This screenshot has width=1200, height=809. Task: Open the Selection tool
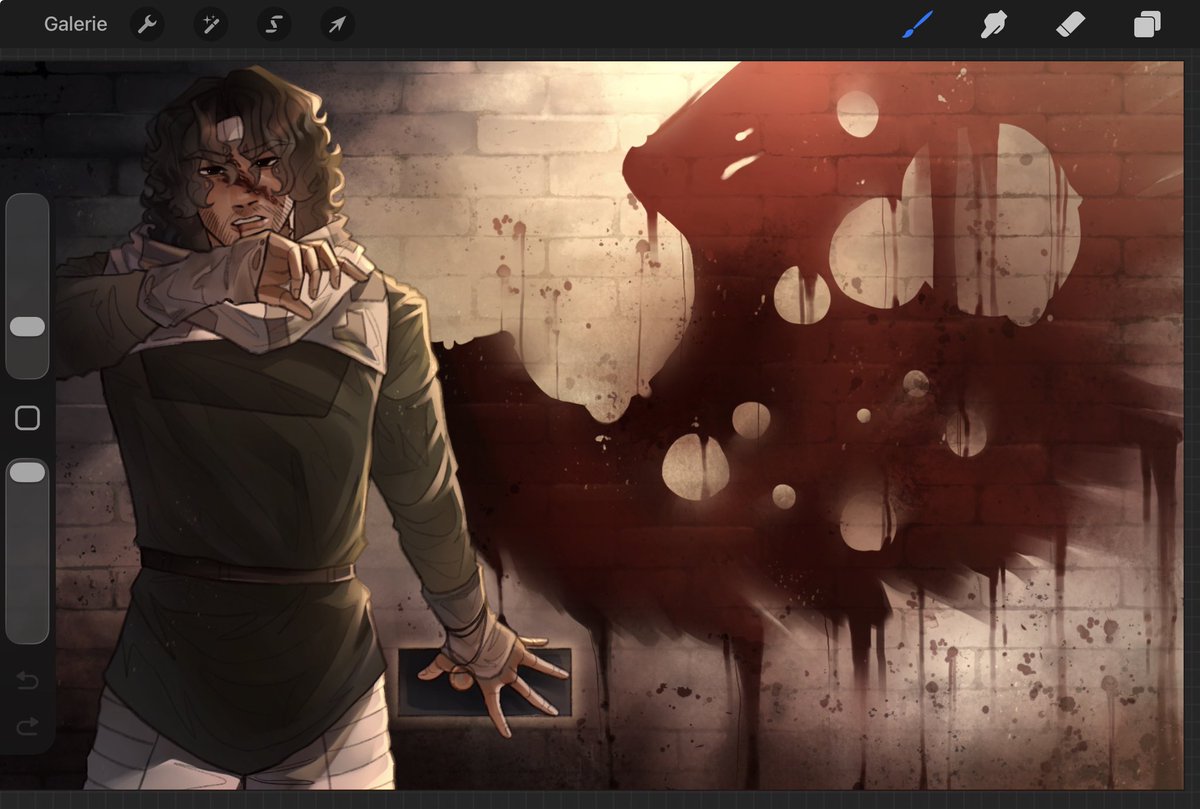click(x=274, y=24)
